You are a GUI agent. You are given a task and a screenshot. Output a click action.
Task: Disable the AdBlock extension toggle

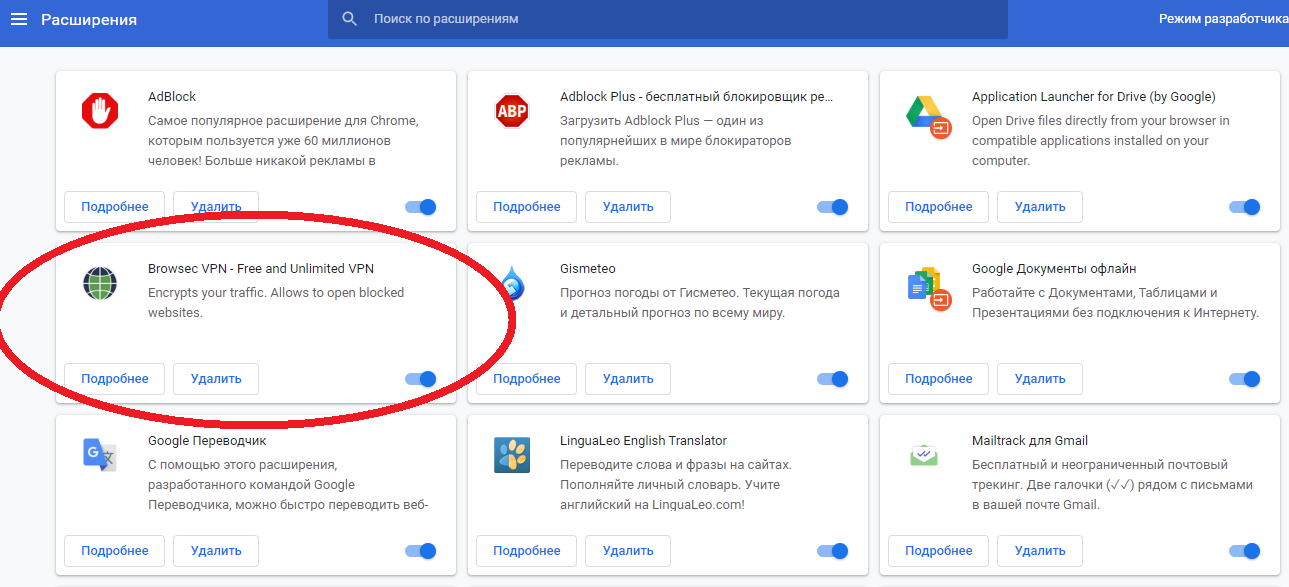[421, 207]
